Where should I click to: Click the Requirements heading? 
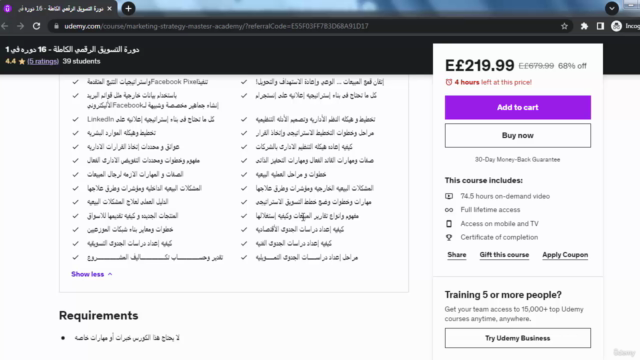tap(98, 316)
